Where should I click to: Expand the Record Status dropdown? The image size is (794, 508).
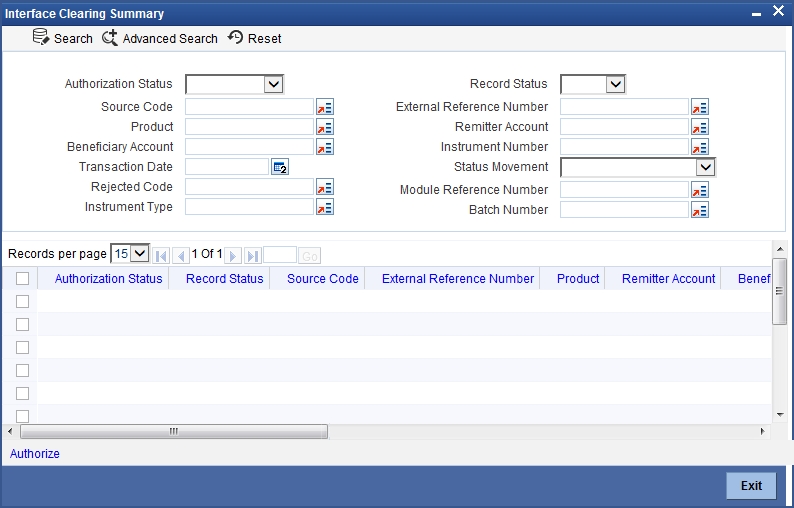616,84
